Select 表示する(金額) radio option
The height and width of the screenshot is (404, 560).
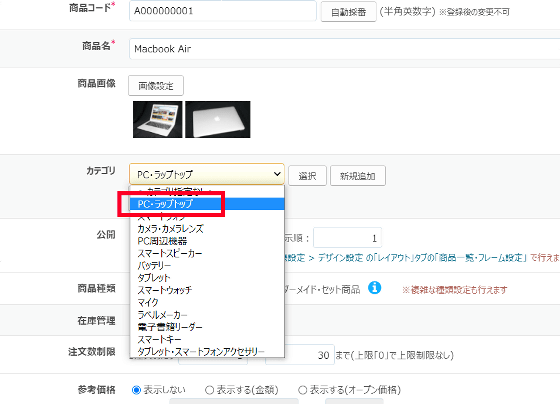click(209, 390)
